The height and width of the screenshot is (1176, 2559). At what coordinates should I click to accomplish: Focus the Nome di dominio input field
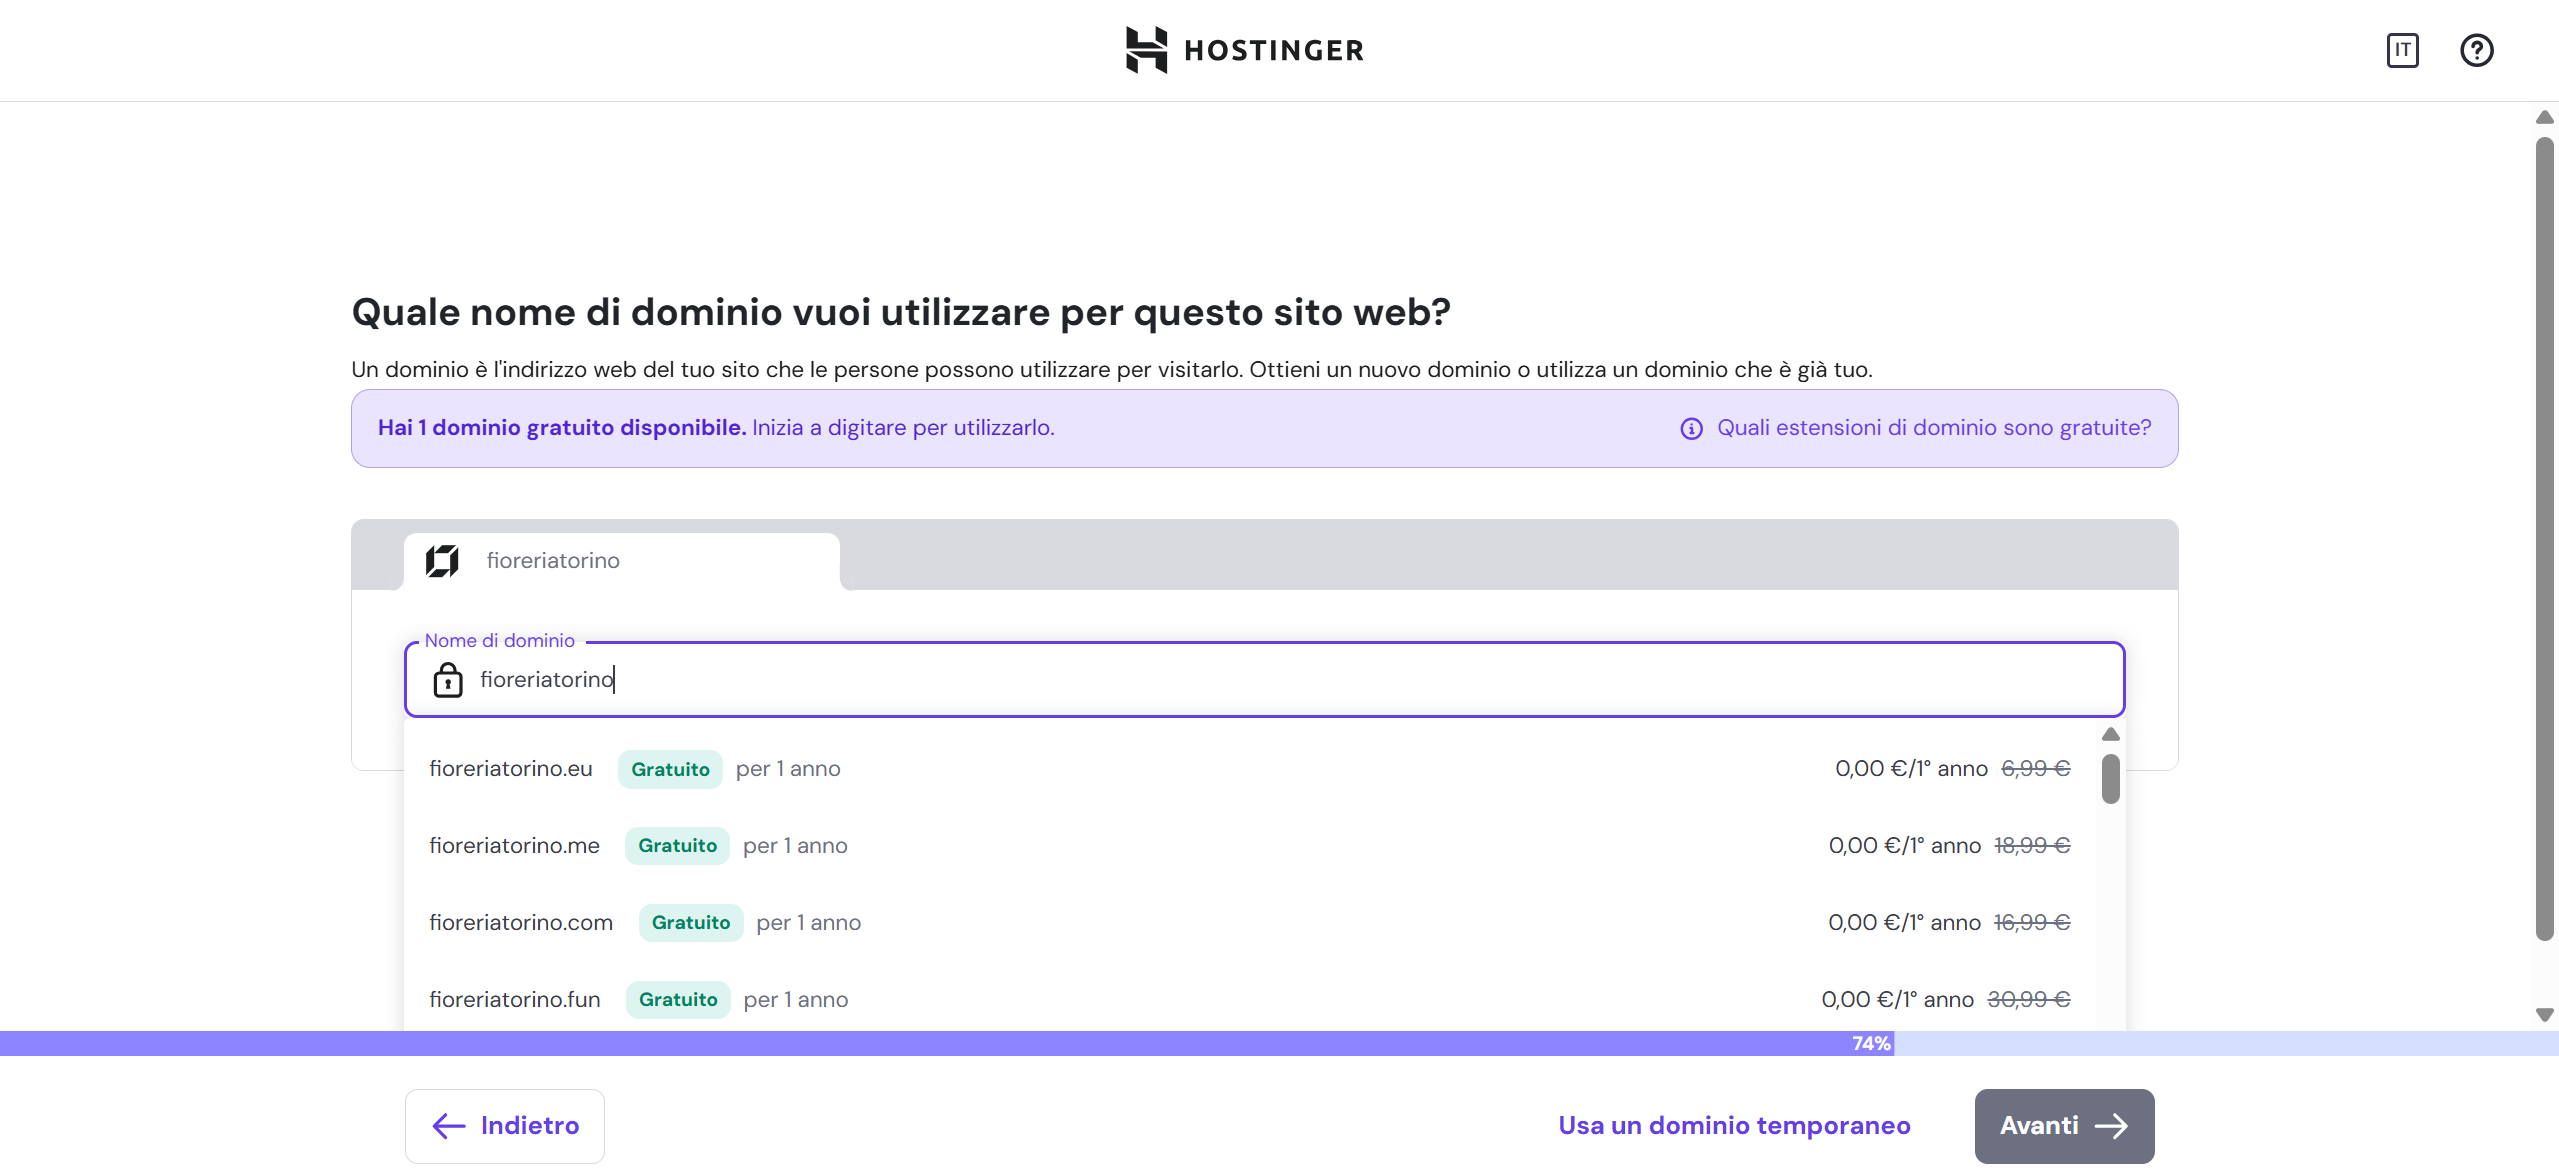1264,680
